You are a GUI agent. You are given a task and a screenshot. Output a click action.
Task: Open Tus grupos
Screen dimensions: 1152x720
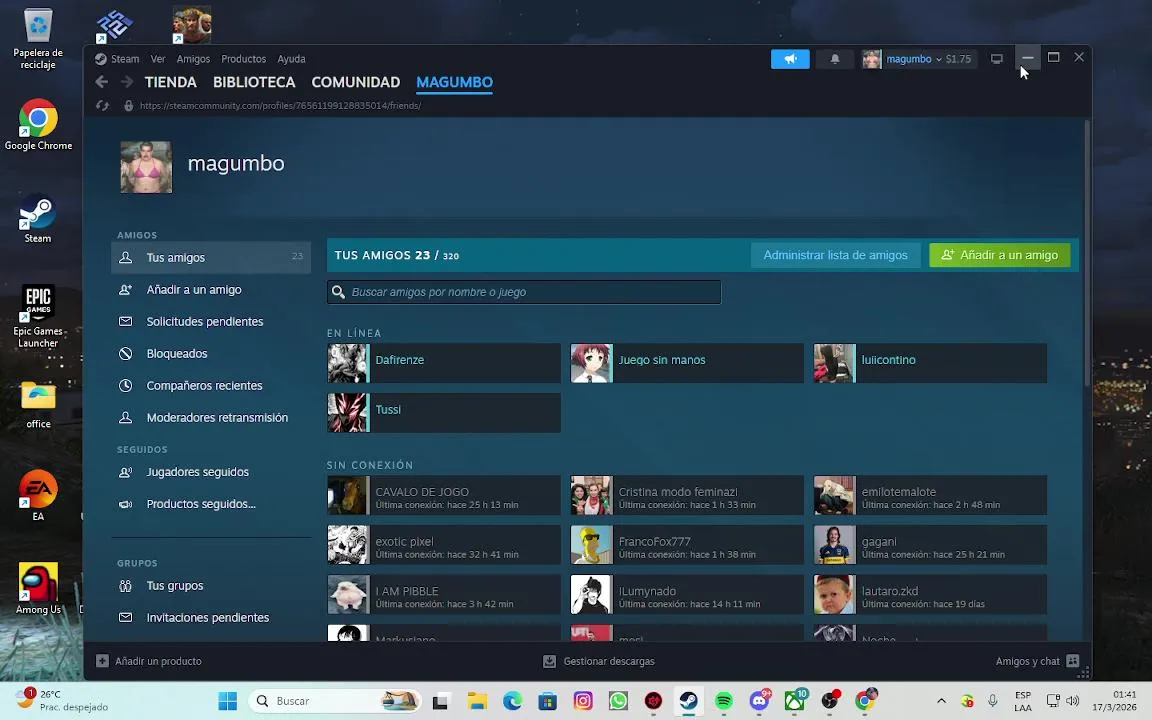click(x=211, y=586)
